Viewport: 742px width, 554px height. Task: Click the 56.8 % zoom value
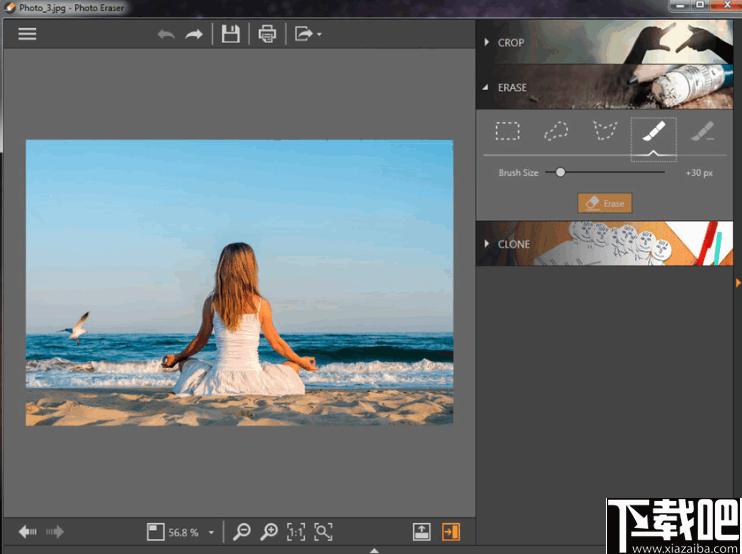point(183,533)
